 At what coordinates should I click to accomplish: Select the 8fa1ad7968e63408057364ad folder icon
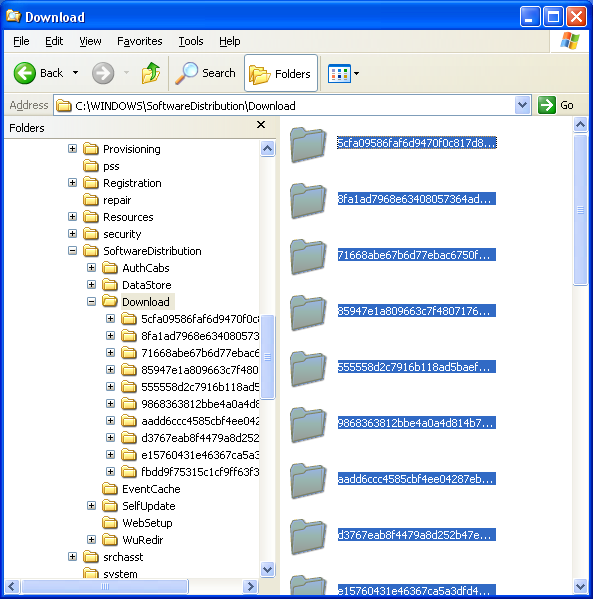click(308, 201)
